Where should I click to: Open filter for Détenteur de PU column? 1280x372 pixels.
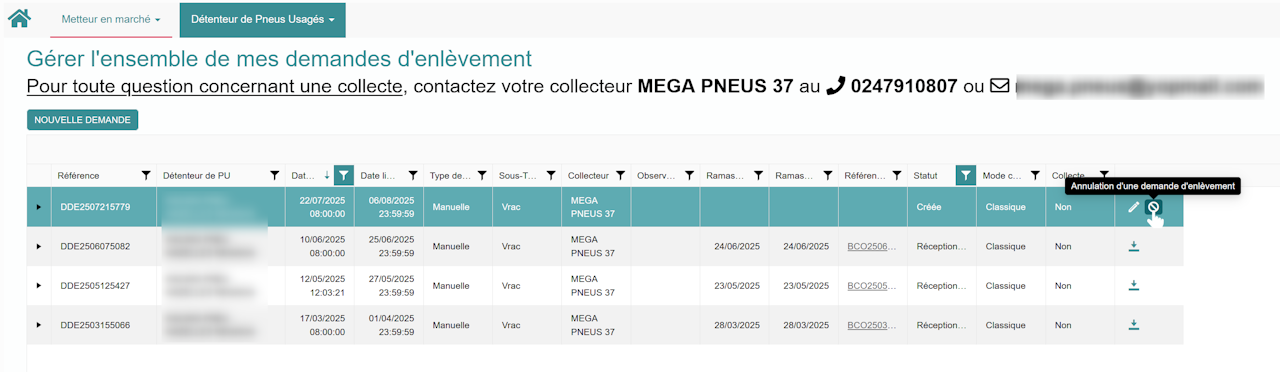click(275, 175)
